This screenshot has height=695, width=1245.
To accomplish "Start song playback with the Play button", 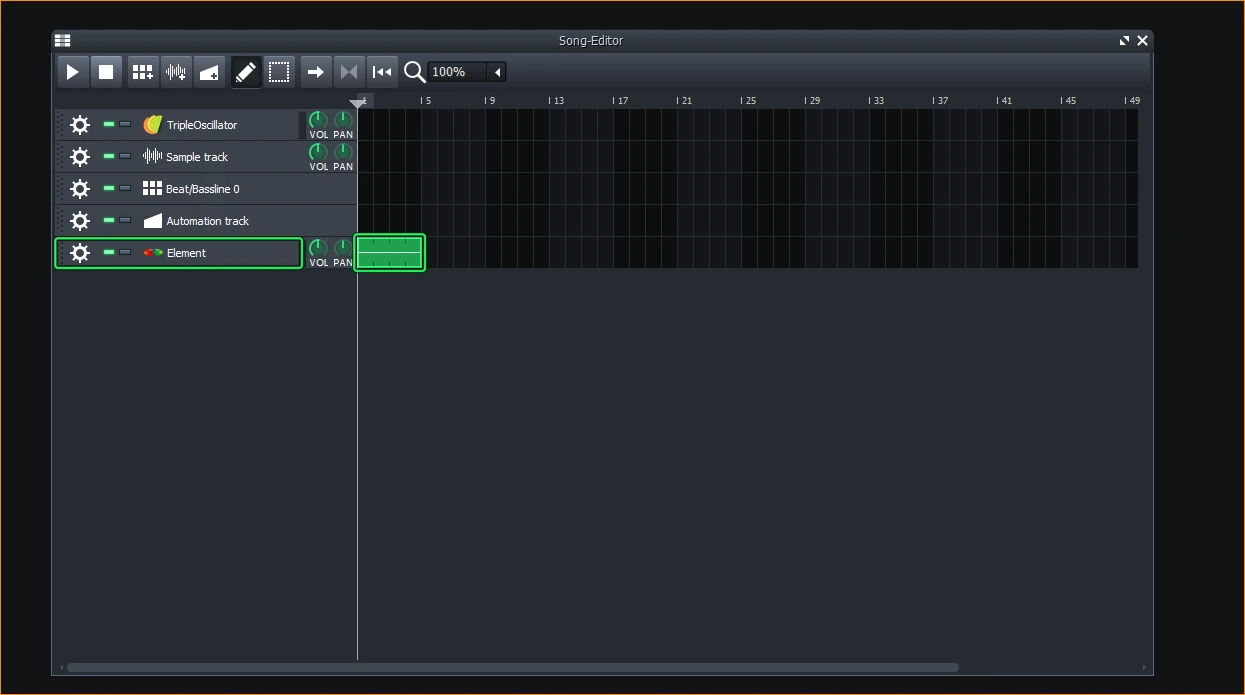I will pos(72,72).
